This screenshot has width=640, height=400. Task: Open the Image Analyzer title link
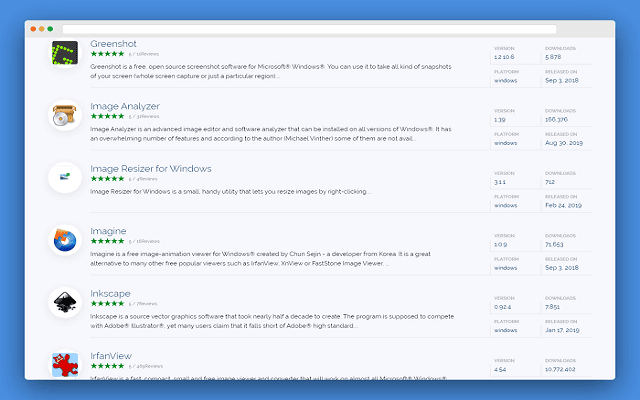pyautogui.click(x=124, y=105)
